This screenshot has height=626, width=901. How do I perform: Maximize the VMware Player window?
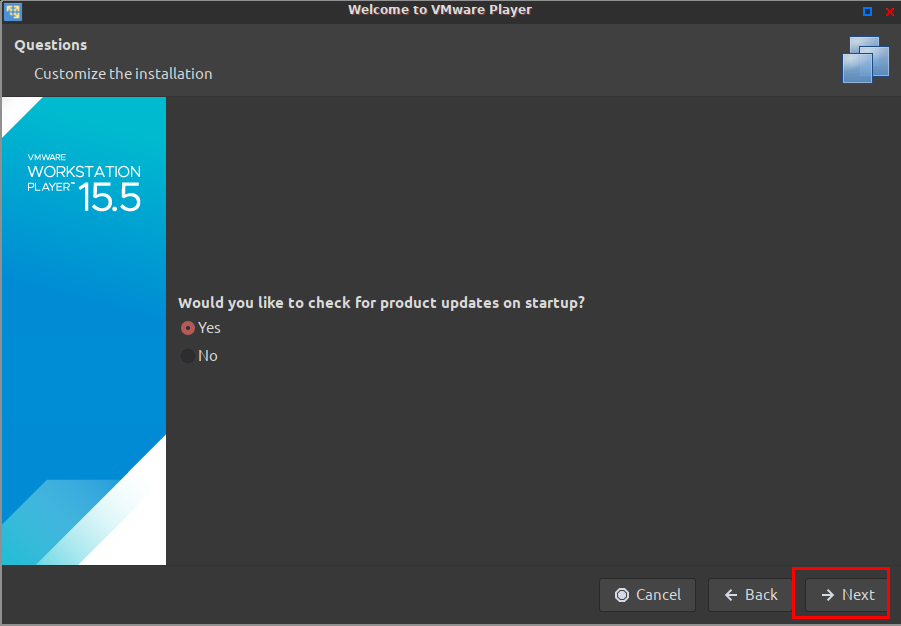pos(867,11)
